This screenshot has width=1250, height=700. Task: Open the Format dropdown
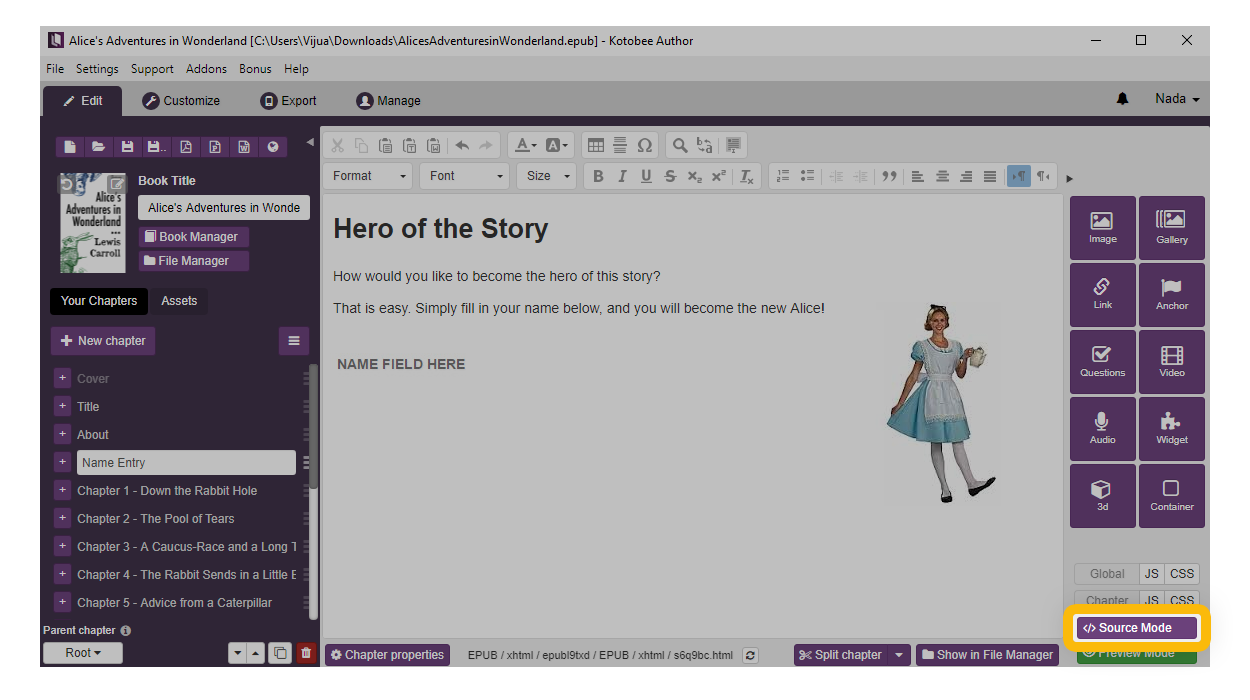pos(369,176)
